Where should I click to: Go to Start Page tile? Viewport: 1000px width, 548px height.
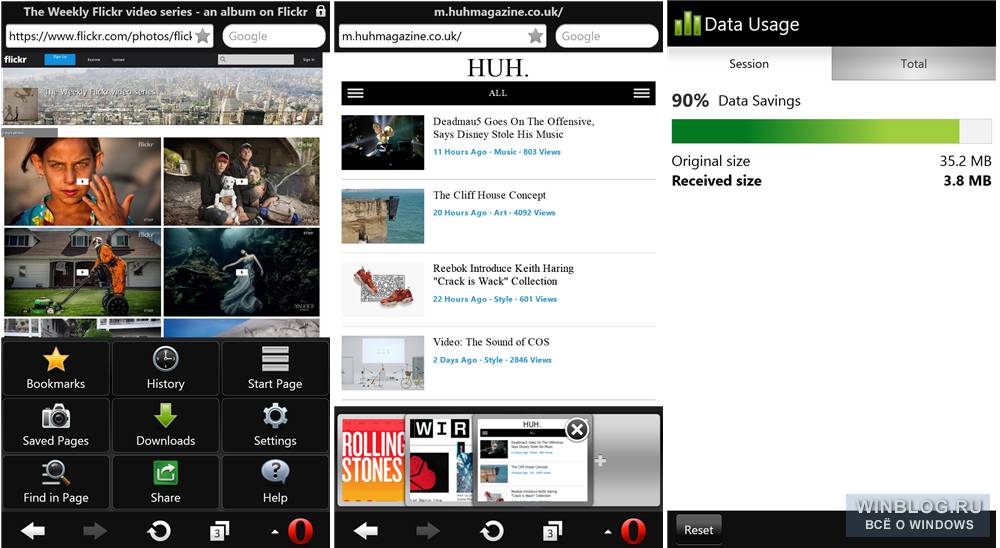tap(275, 368)
